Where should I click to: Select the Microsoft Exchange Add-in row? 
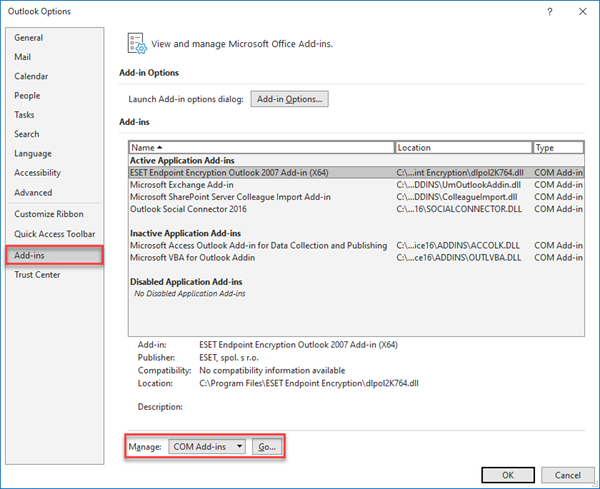[356, 185]
